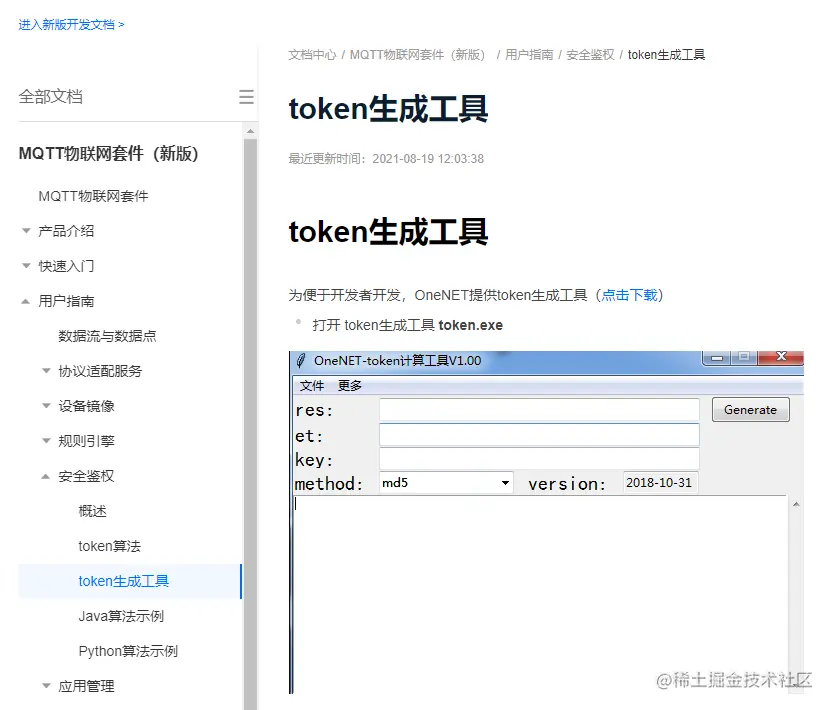
Task: Click the et input field
Action: 539,435
